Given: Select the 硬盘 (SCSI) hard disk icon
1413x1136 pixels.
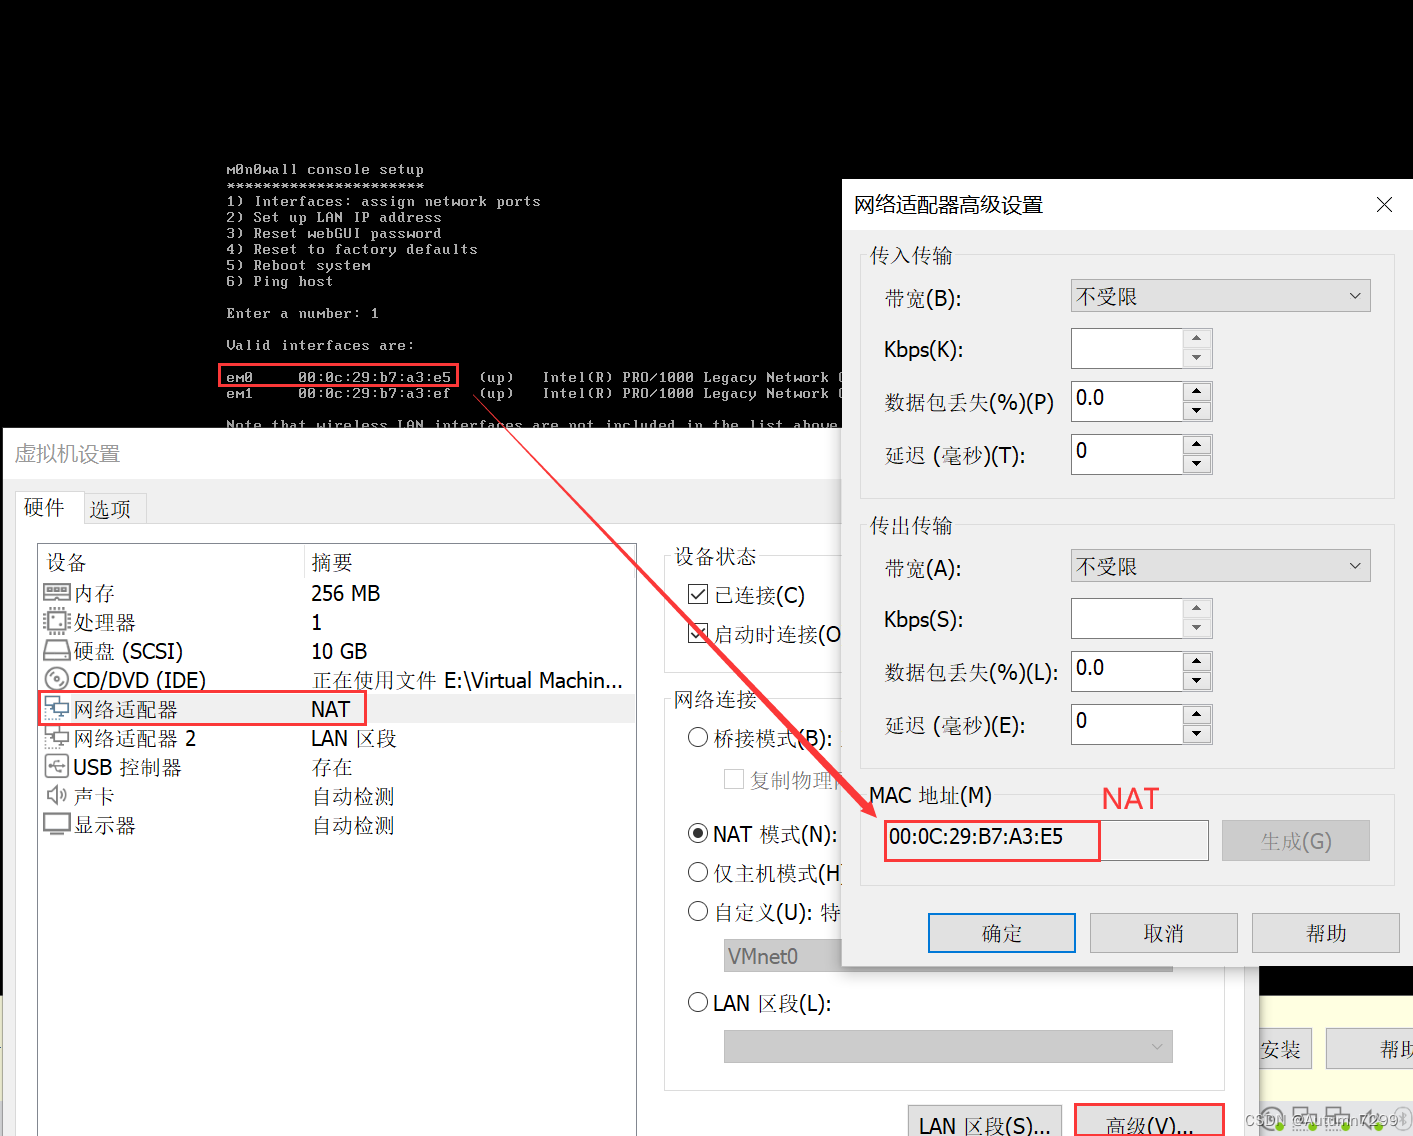Looking at the screenshot, I should [57, 651].
